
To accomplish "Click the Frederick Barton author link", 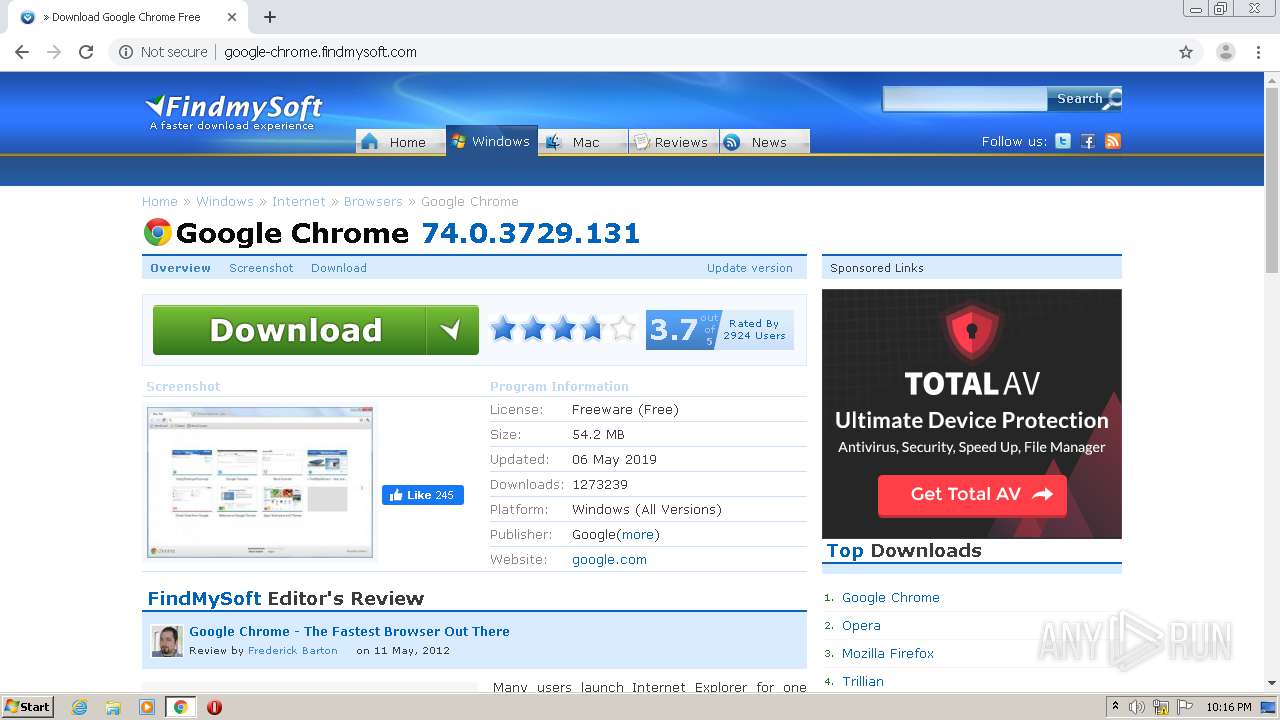I will pos(293,650).
